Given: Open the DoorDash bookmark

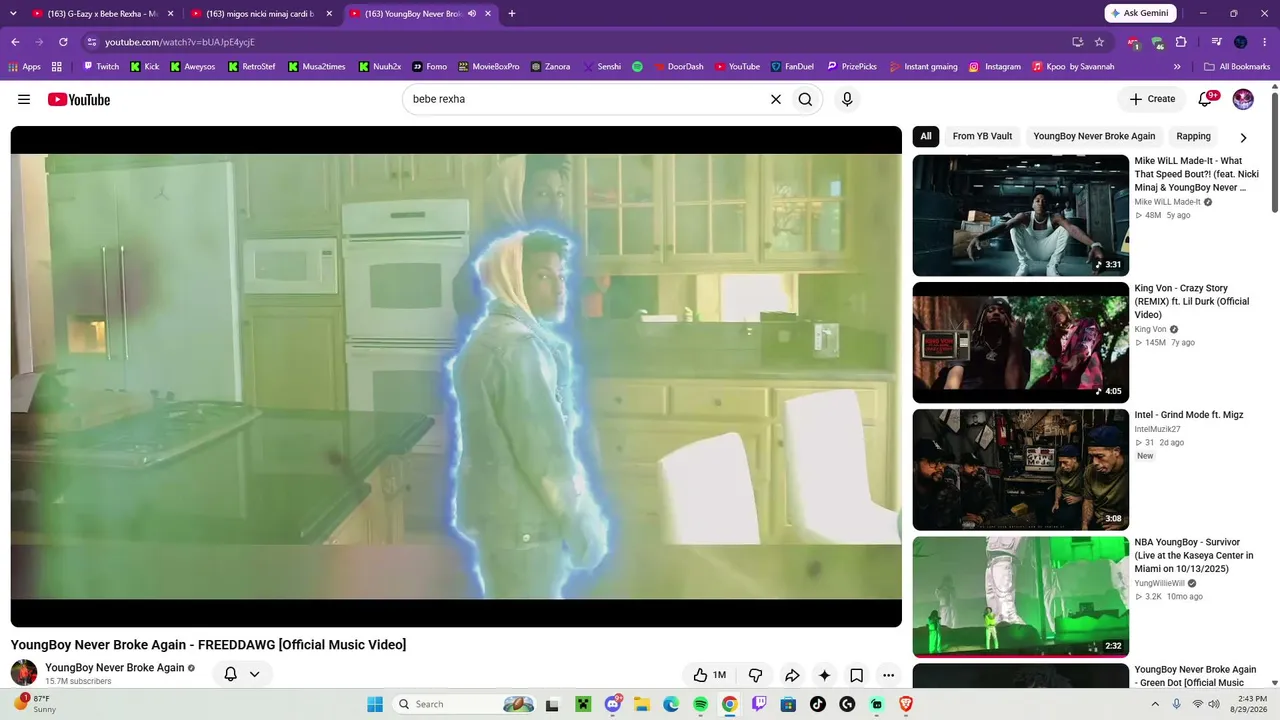Looking at the screenshot, I should (x=678, y=67).
